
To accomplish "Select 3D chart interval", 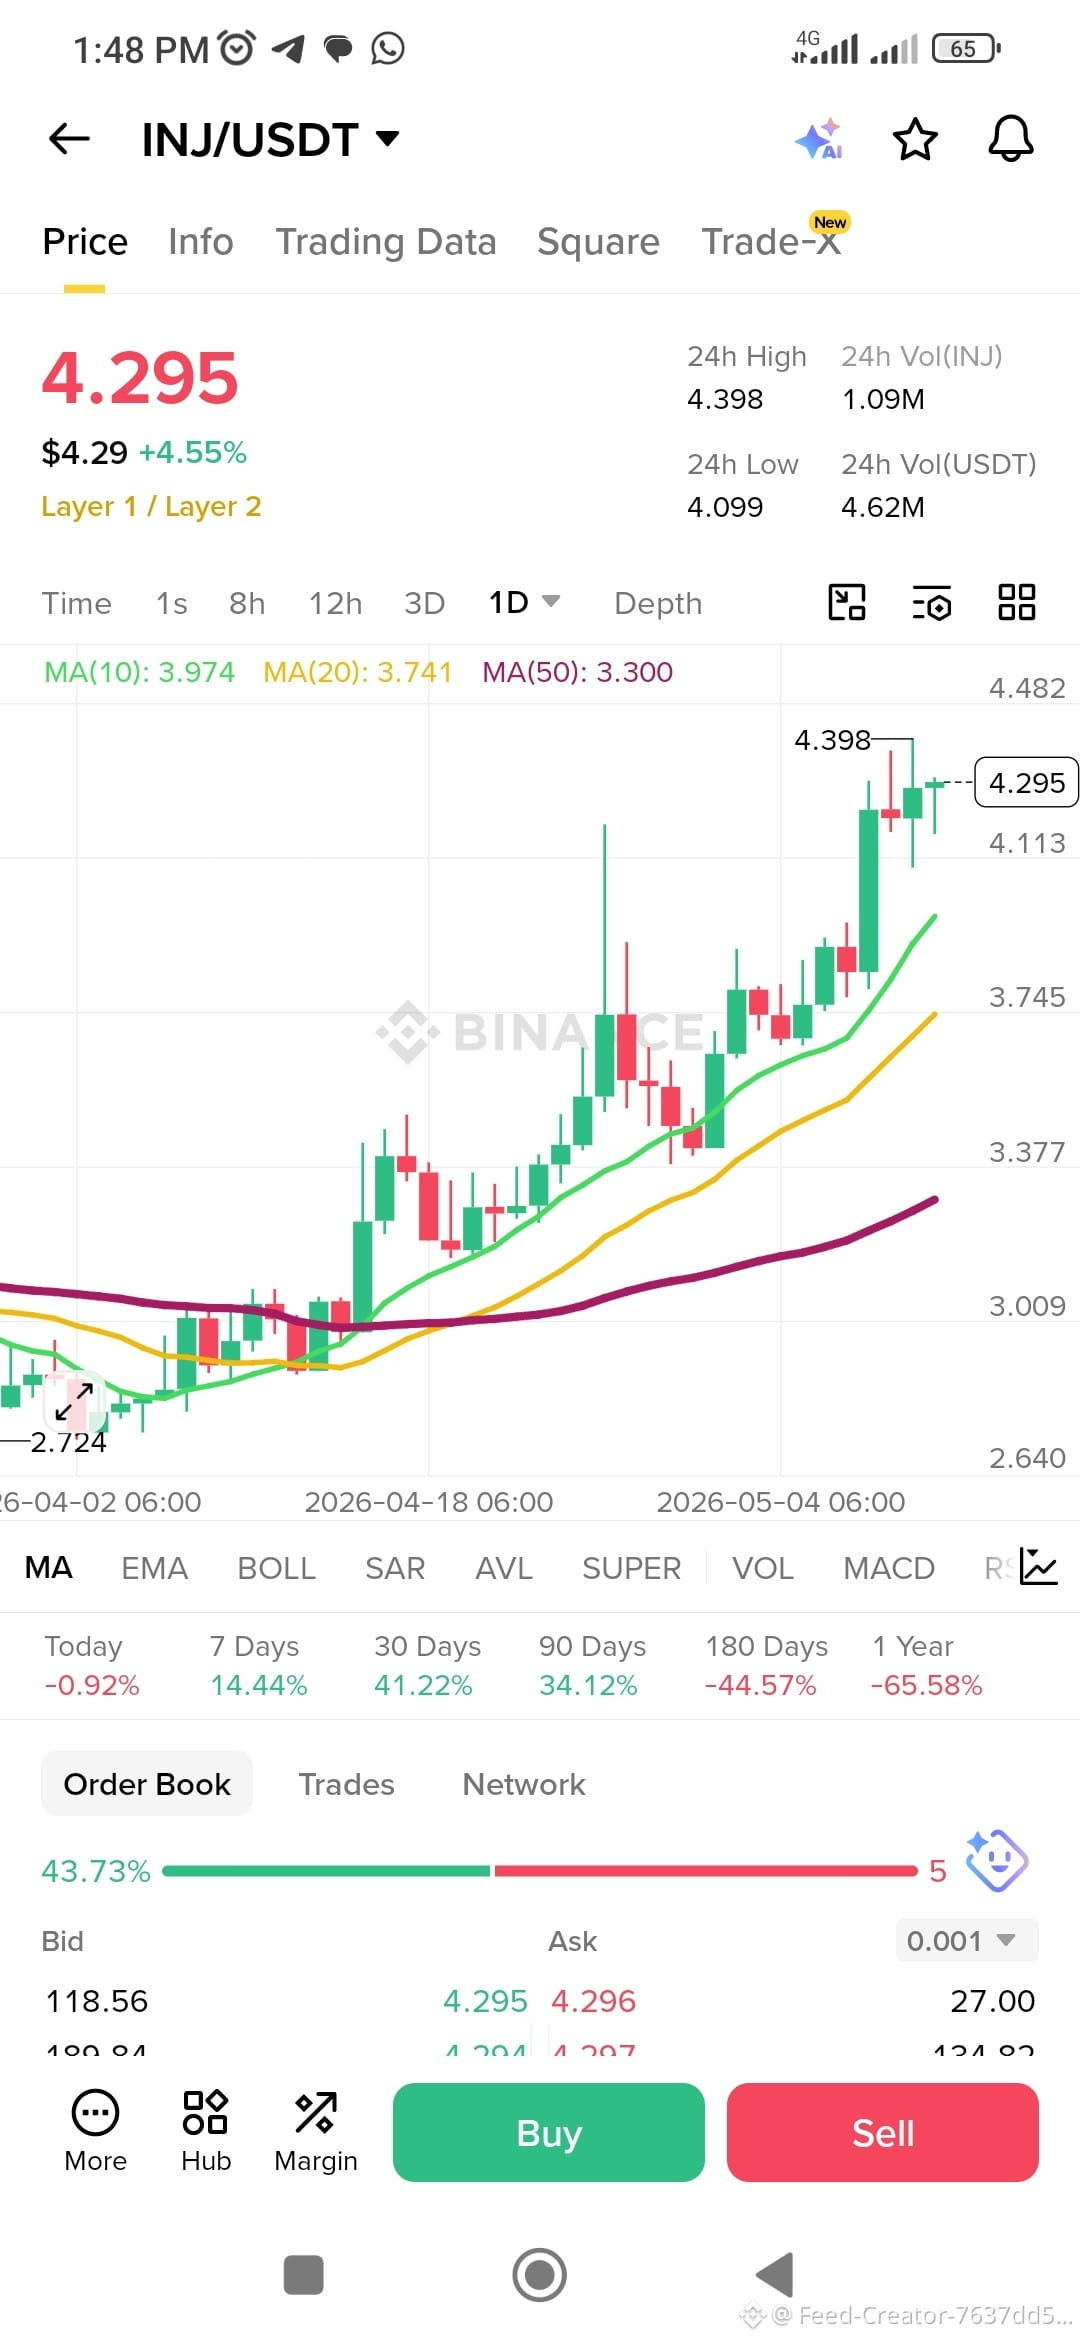I will (424, 603).
